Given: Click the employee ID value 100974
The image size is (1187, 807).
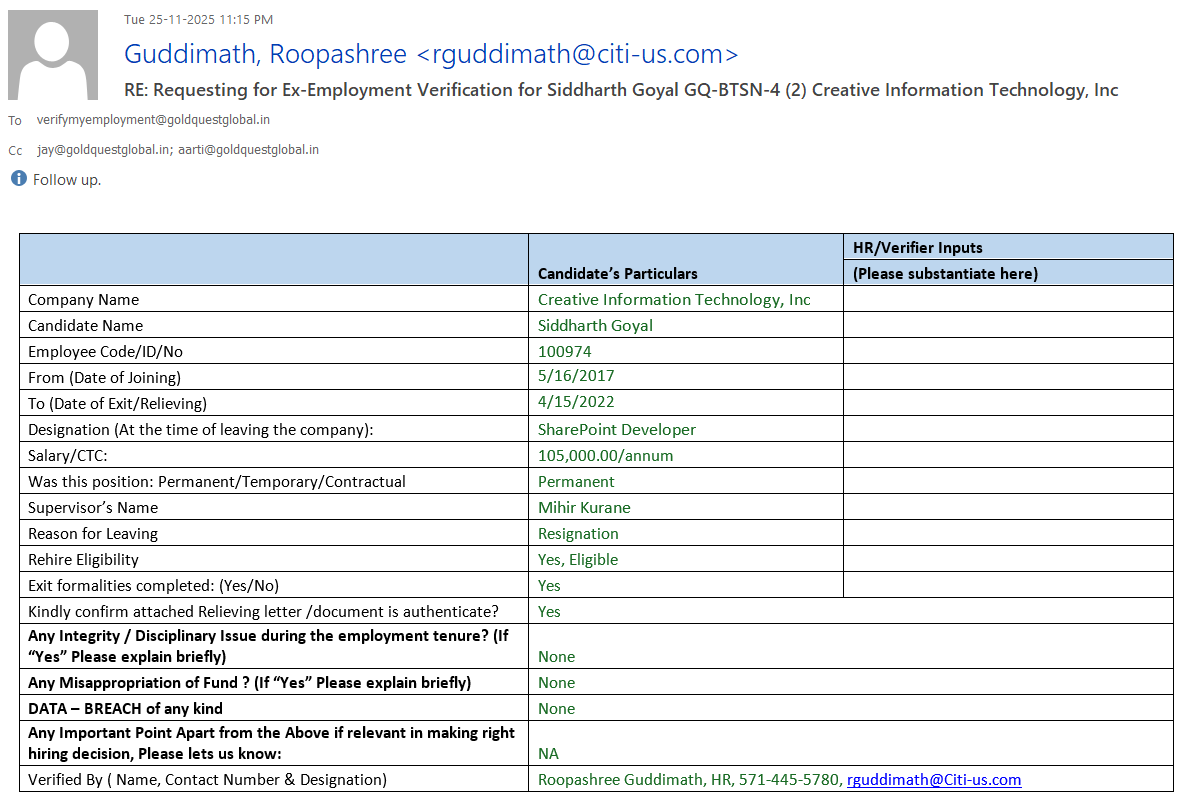Looking at the screenshot, I should [x=564, y=351].
